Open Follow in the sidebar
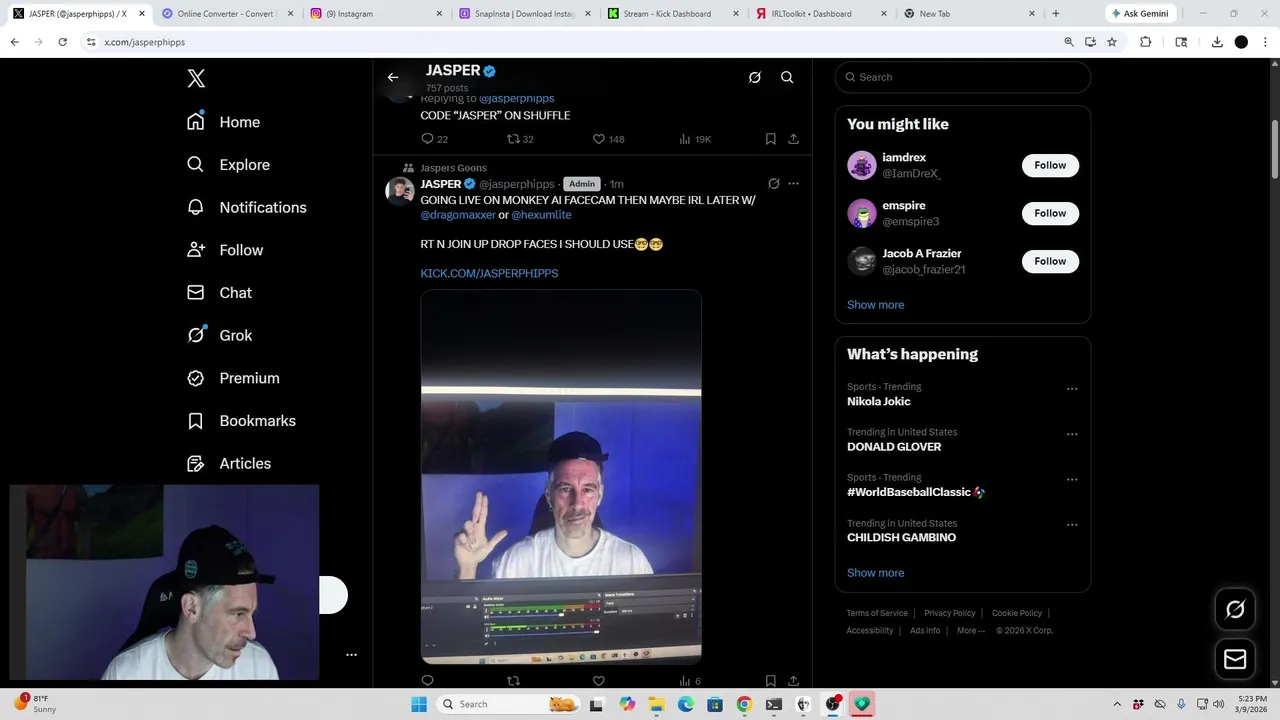 tap(225, 250)
